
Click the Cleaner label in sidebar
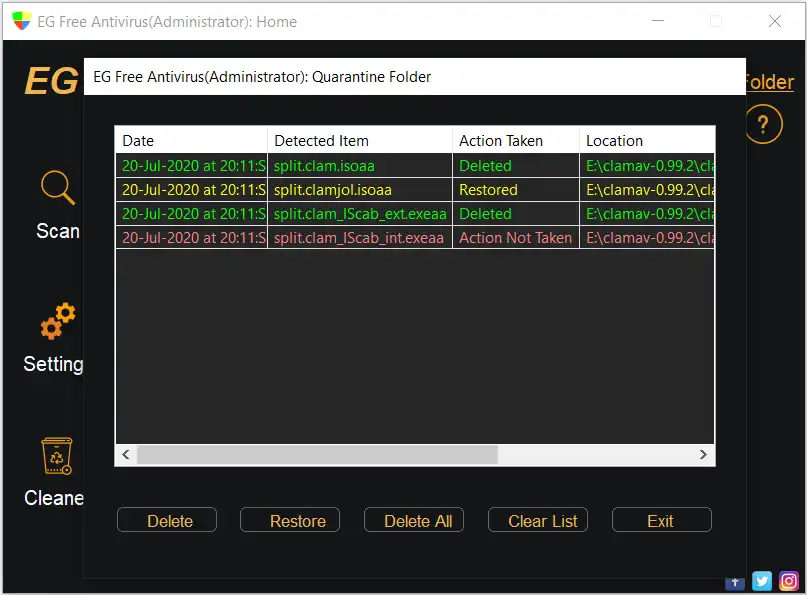(x=54, y=498)
